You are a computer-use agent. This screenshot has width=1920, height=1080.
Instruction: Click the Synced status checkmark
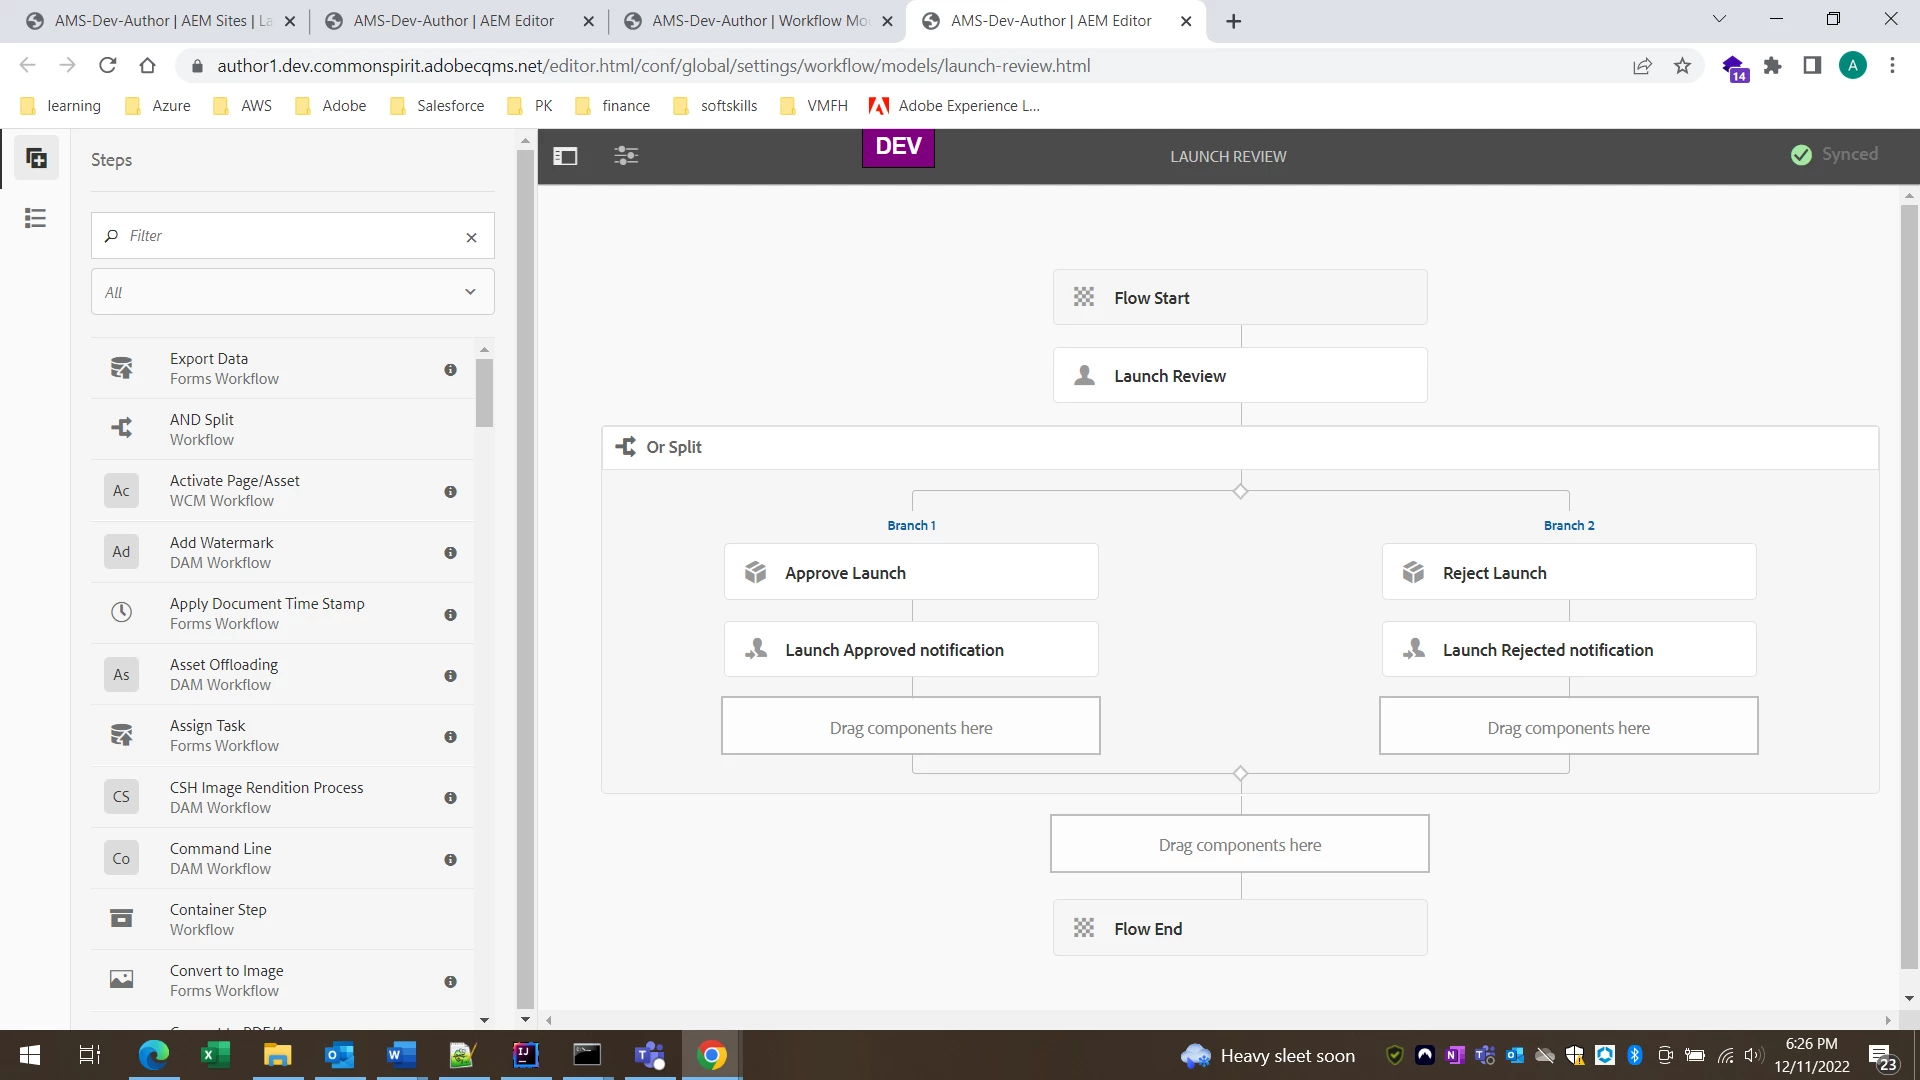(x=1801, y=155)
